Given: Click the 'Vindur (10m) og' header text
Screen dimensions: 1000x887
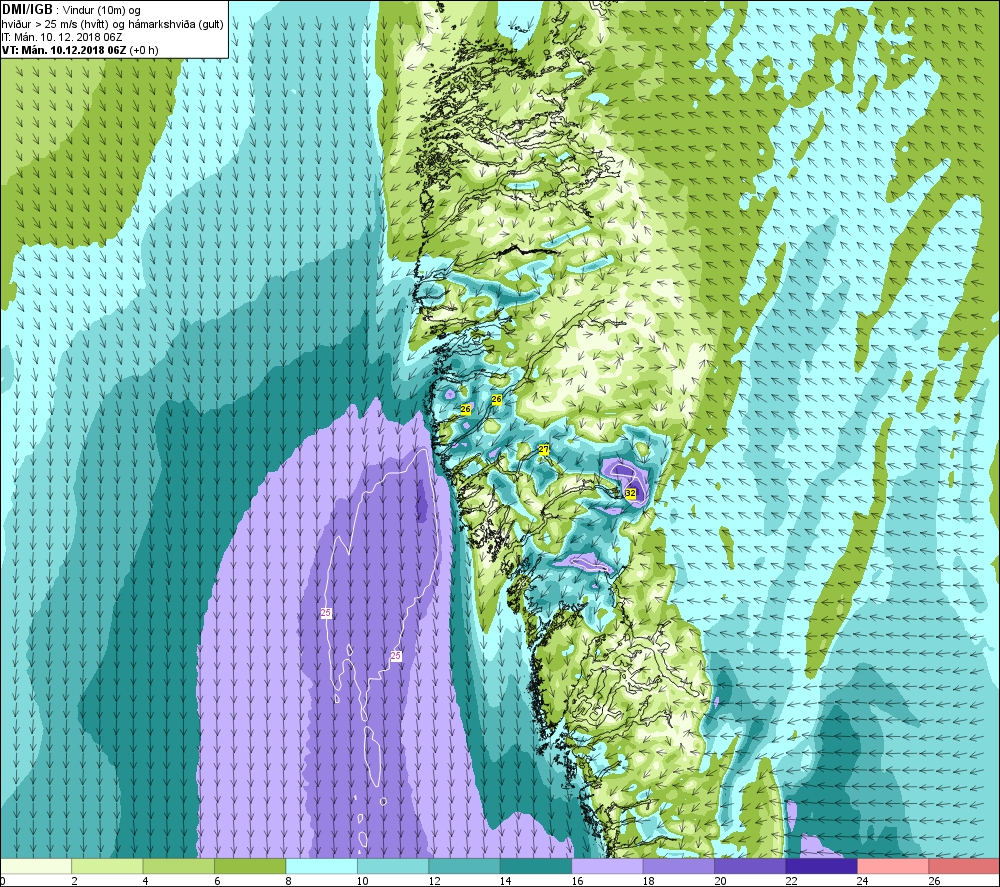Looking at the screenshot, I should pos(102,11).
